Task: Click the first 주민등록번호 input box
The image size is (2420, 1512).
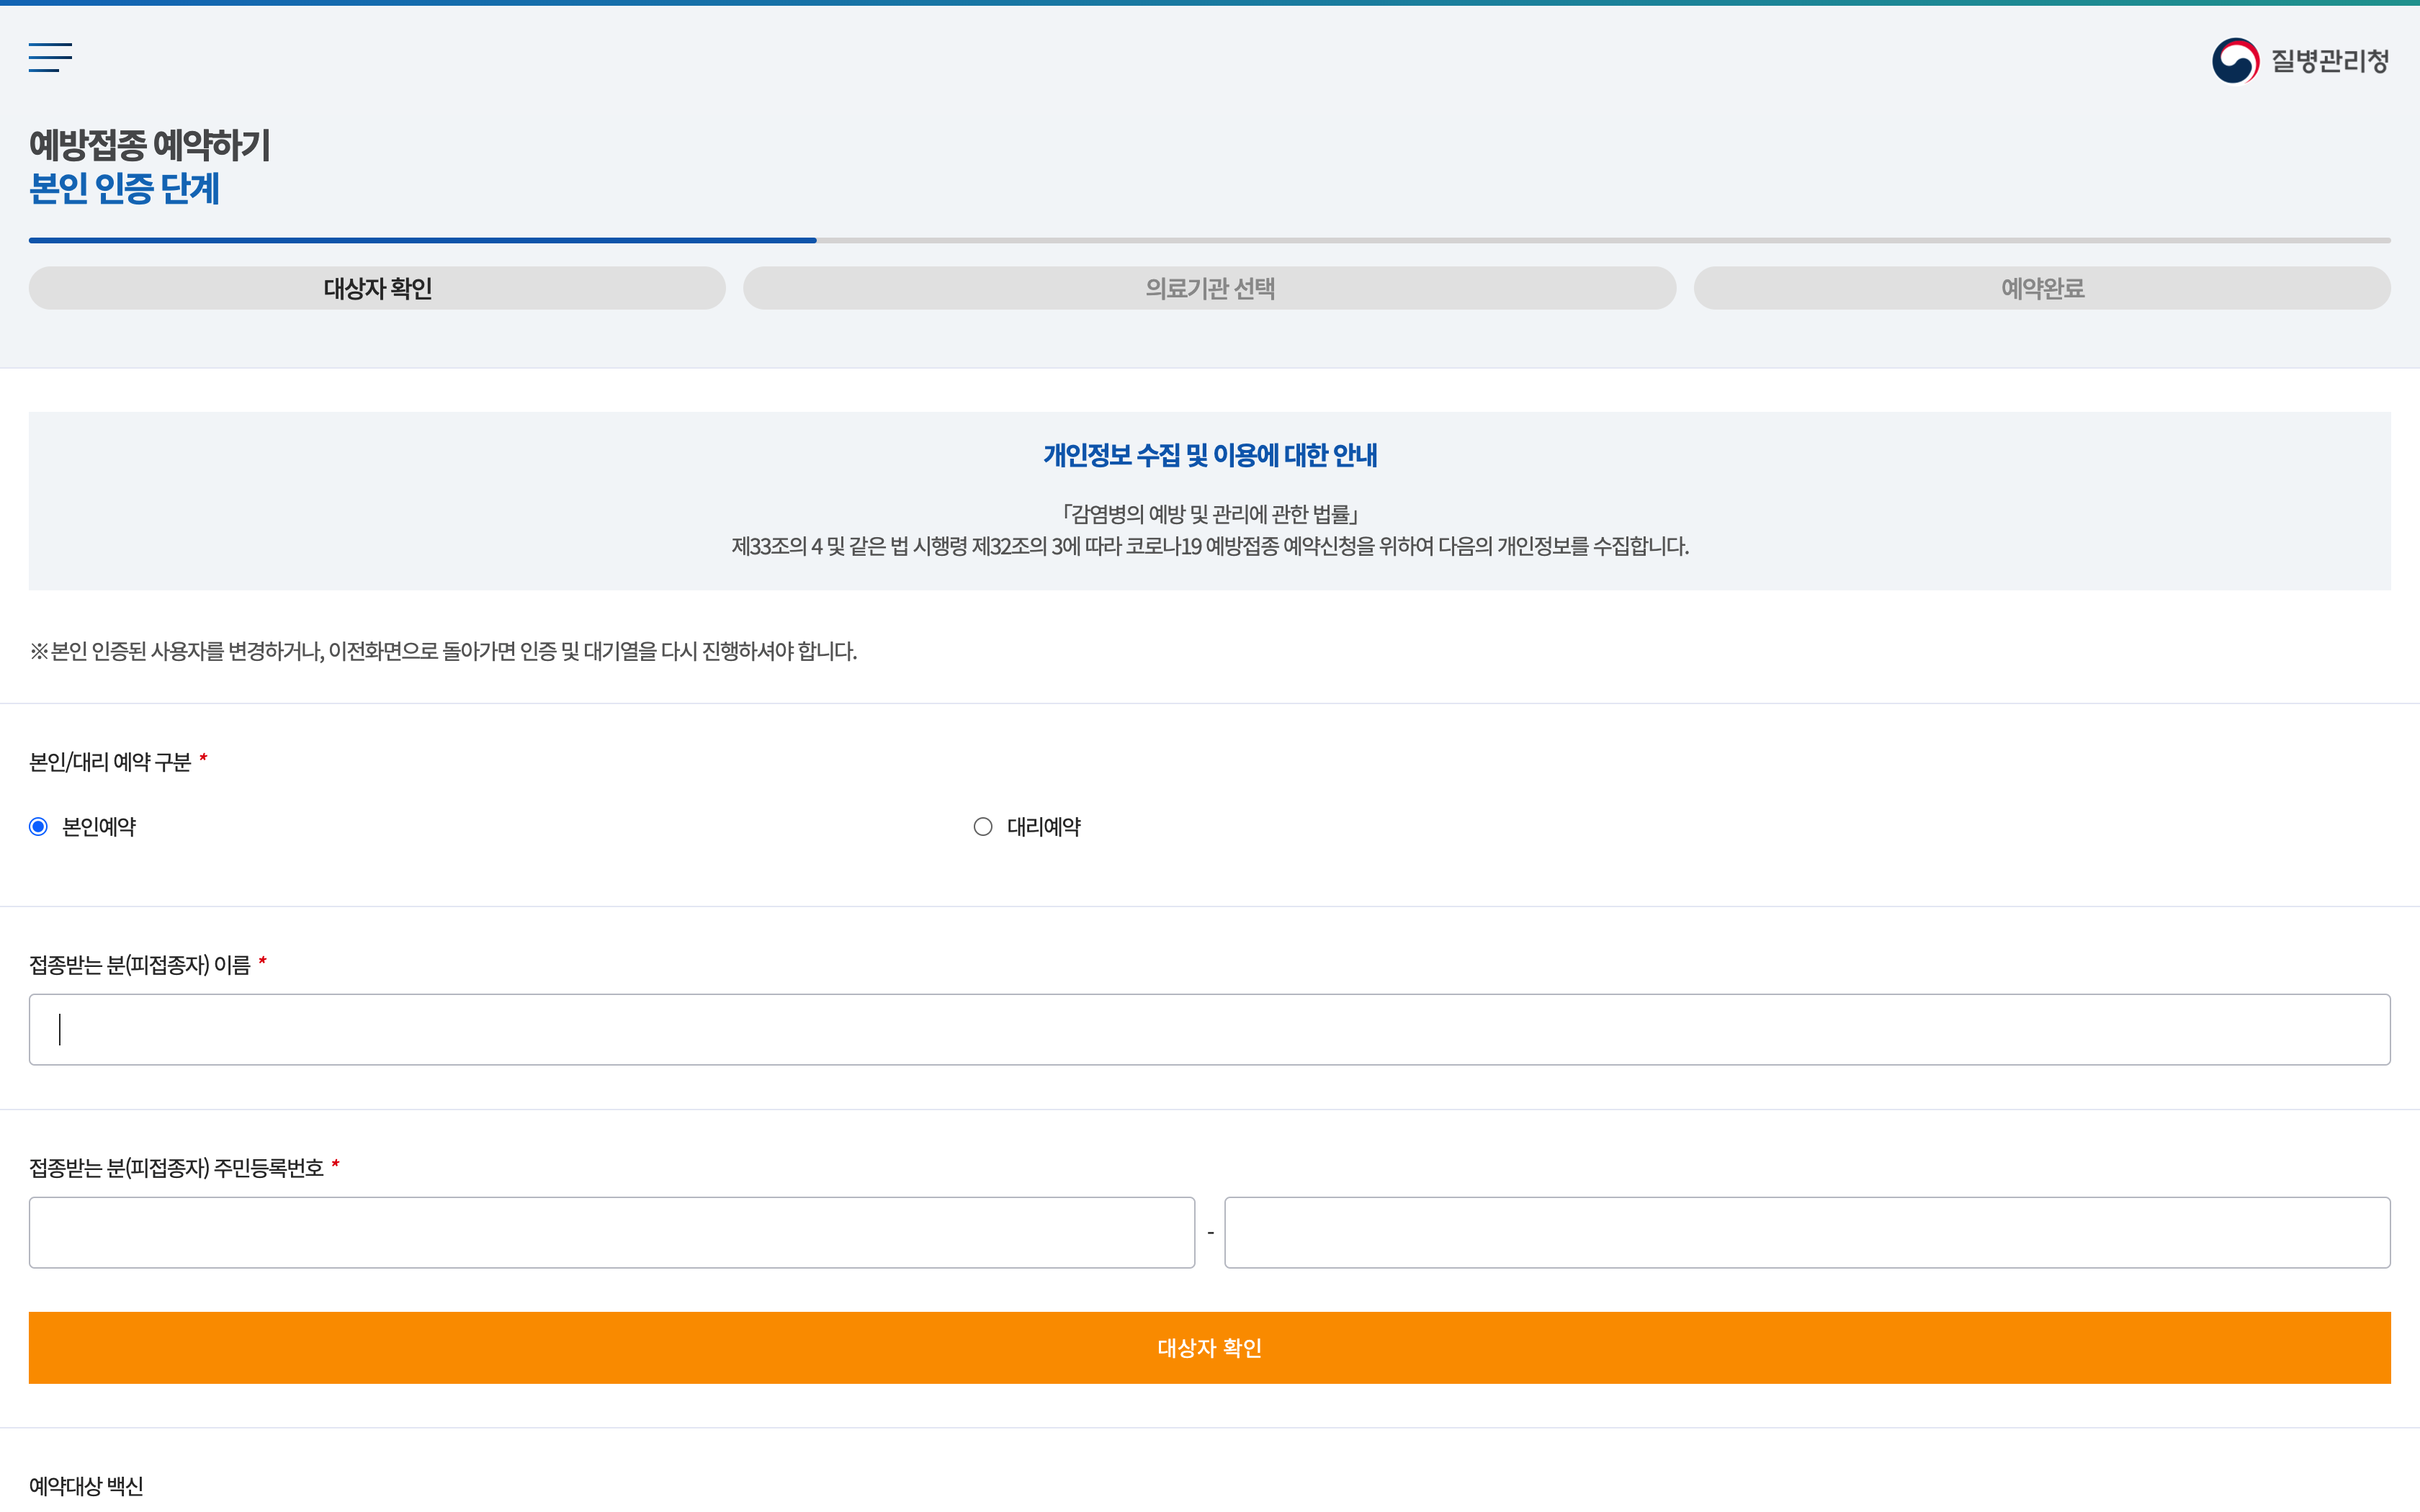Action: (x=612, y=1232)
